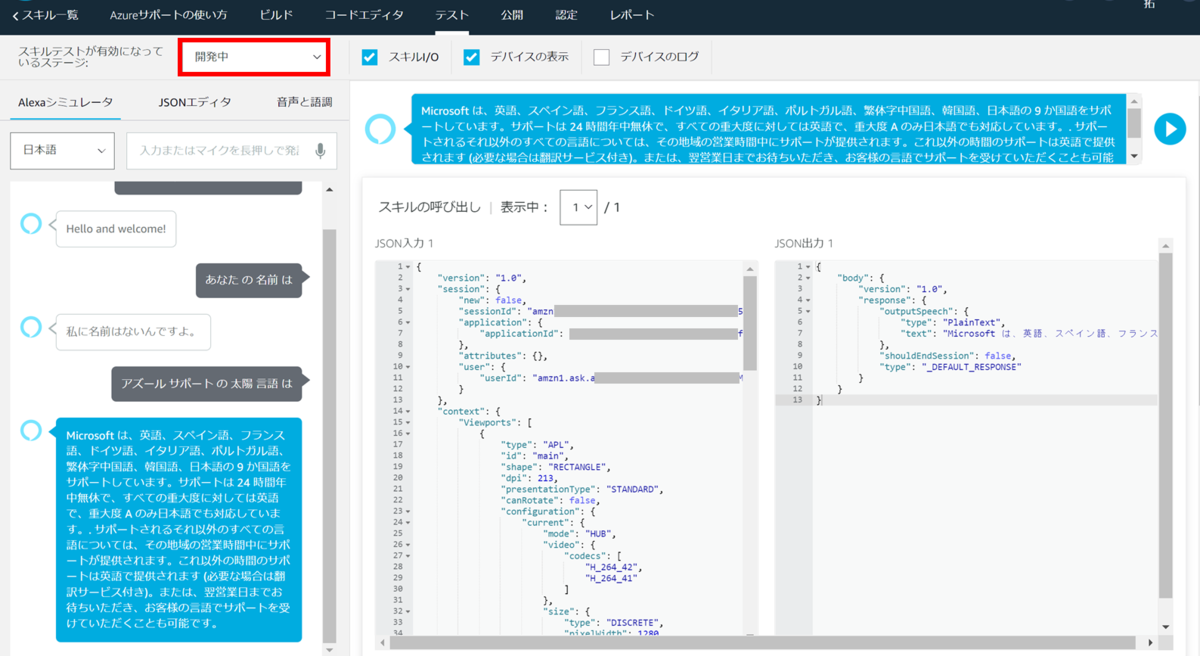Collapse "configuration" at JSON input line 23
This screenshot has height=656, width=1200.
pyautogui.click(x=408, y=511)
